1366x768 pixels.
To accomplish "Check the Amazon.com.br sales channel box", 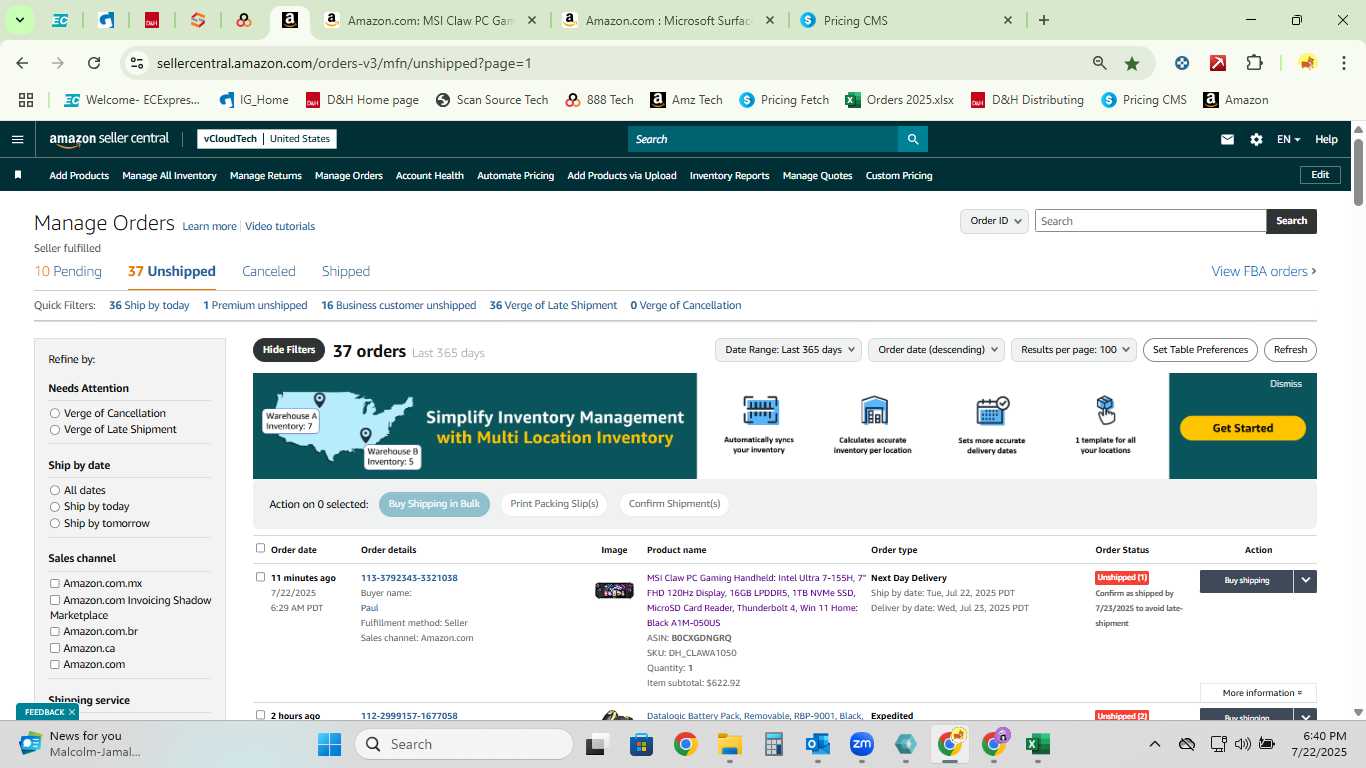I will (x=55, y=631).
